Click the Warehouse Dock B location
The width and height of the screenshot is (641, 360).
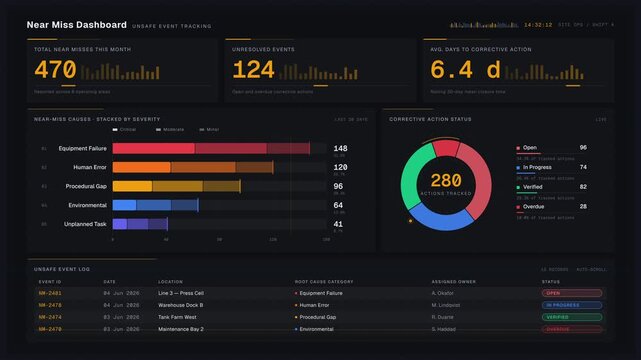point(181,305)
